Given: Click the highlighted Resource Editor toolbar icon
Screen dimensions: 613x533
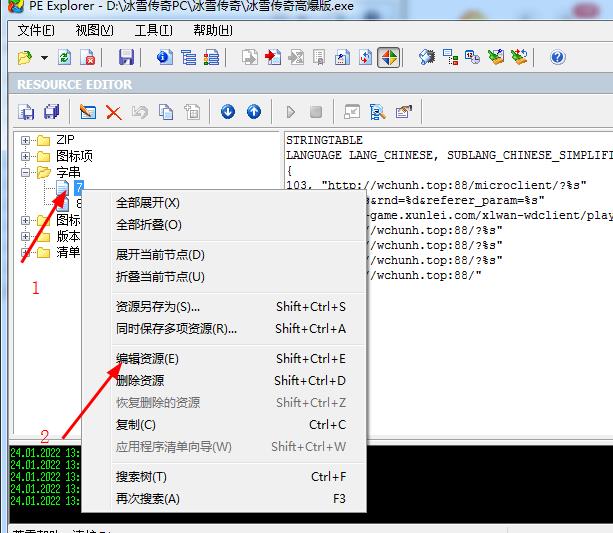Looking at the screenshot, I should click(389, 58).
